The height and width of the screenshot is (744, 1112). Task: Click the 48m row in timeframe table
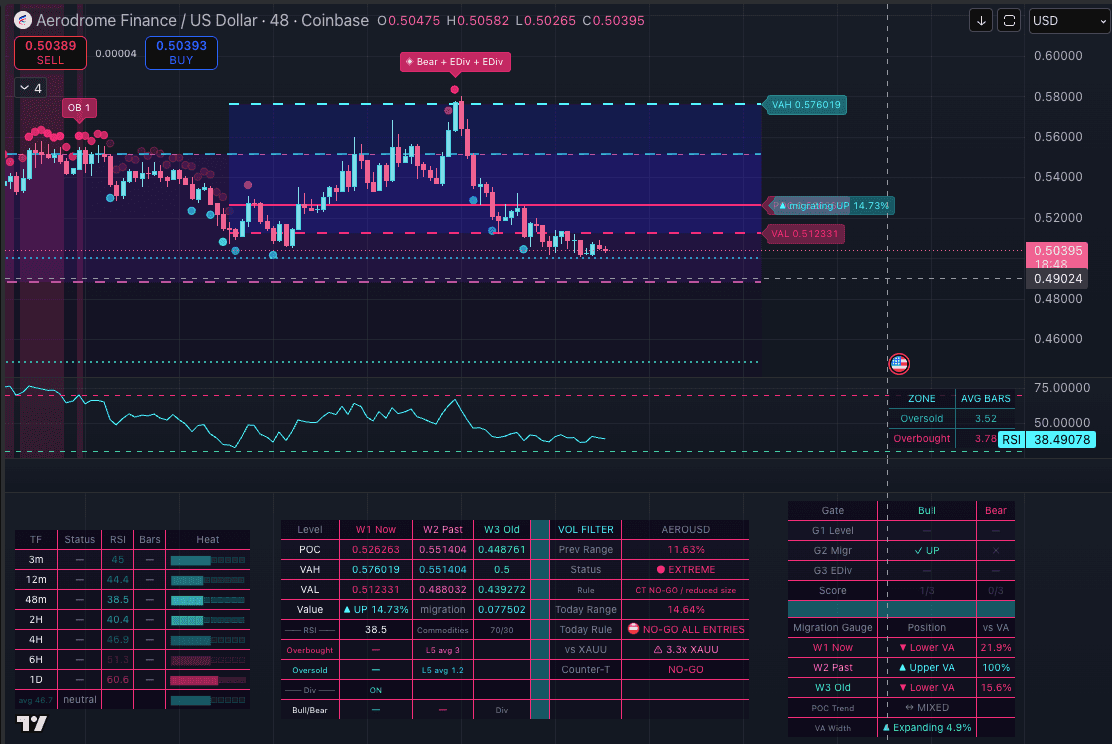(x=132, y=599)
